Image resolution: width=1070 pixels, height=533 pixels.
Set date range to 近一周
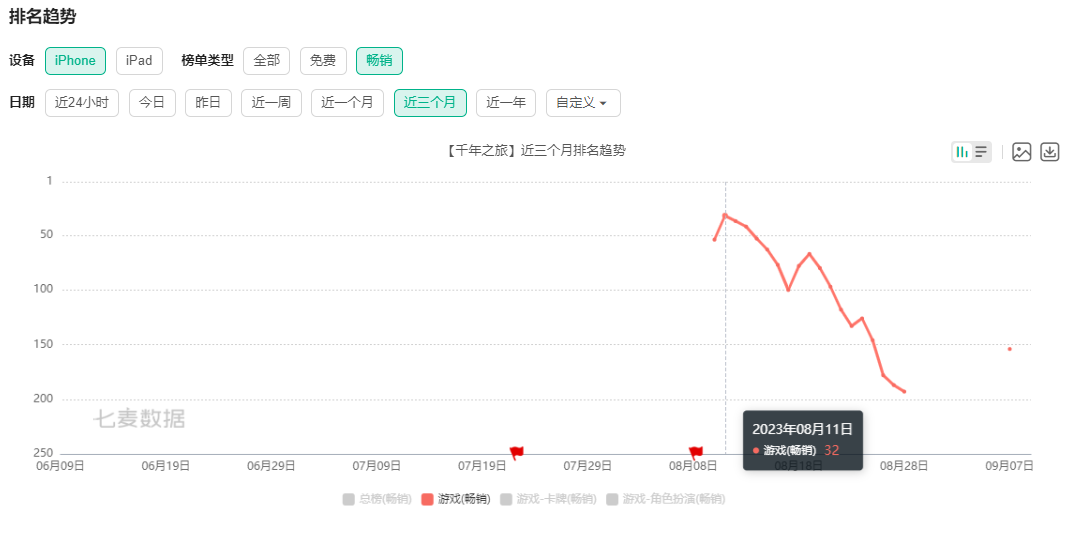[272, 103]
